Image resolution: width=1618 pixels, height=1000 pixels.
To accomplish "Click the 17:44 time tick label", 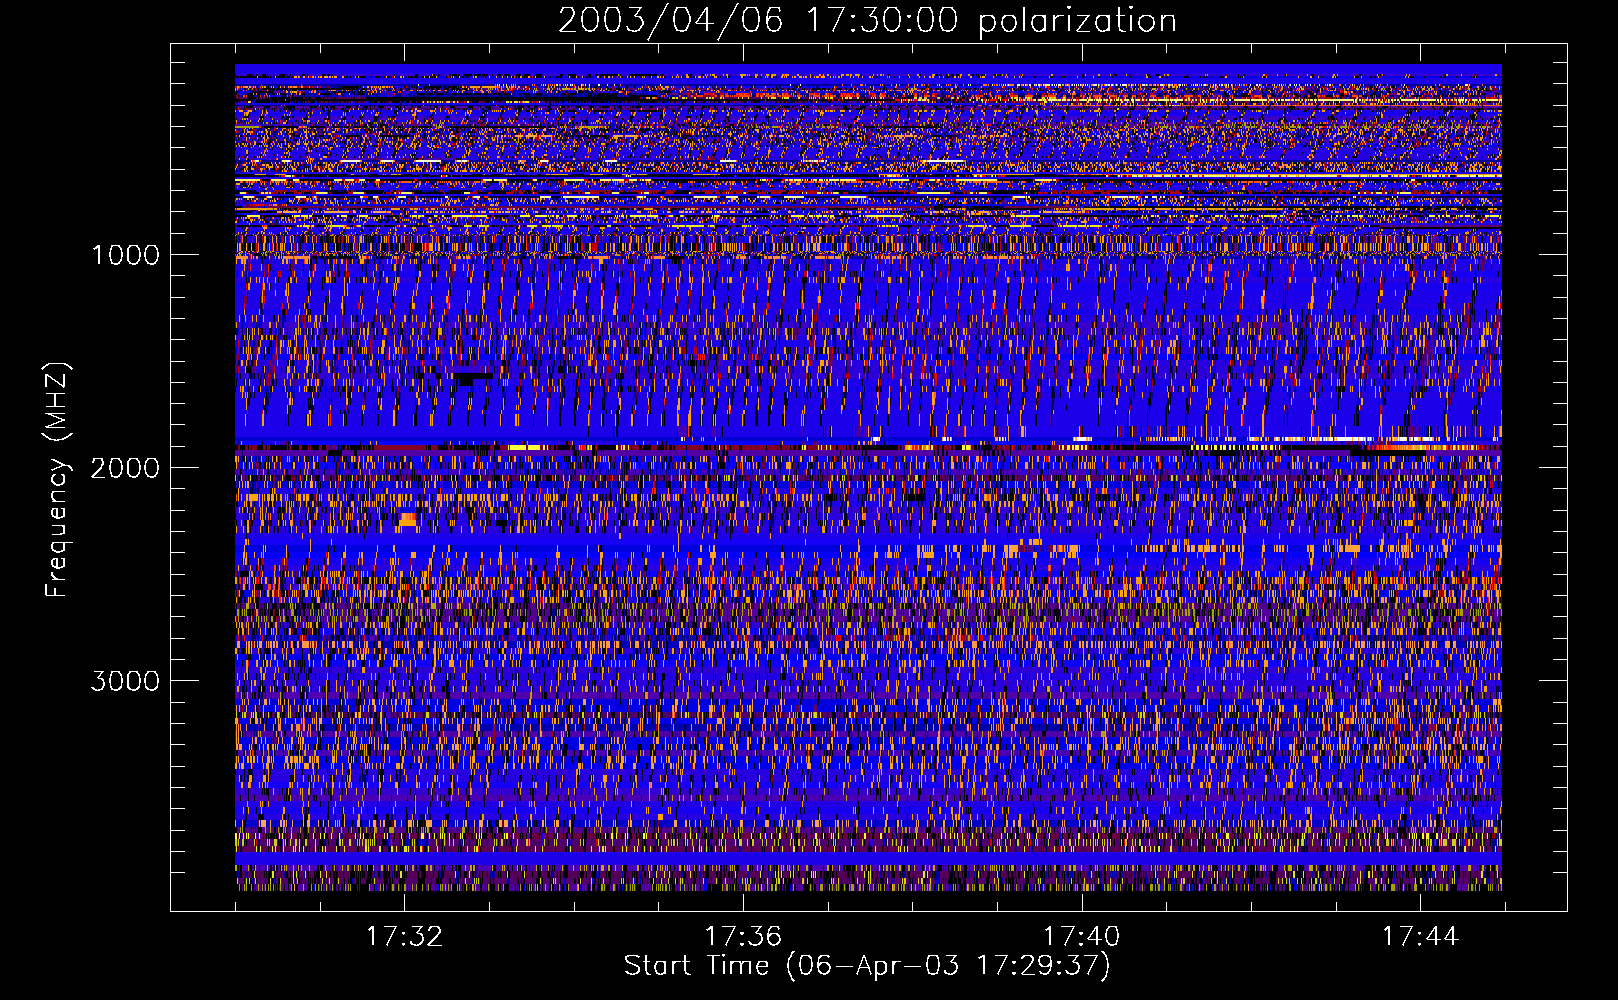I will (1420, 937).
